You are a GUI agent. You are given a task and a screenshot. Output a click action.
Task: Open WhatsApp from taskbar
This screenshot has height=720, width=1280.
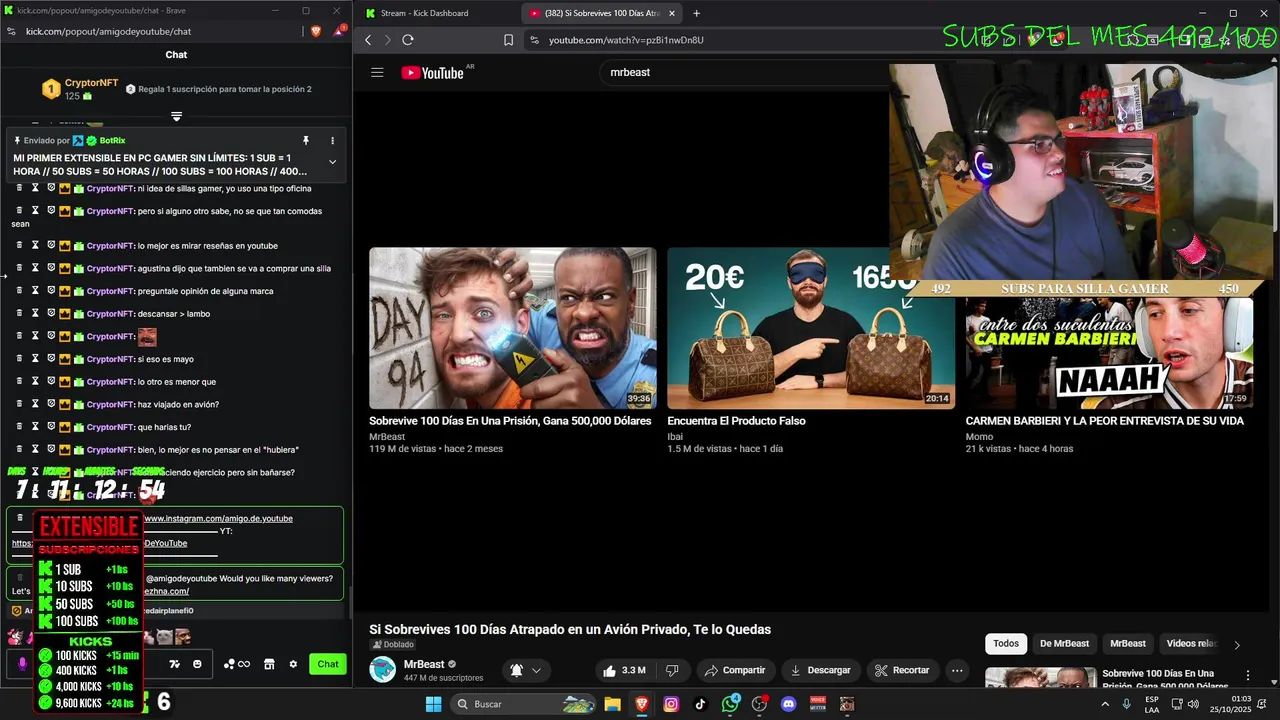pyautogui.click(x=730, y=704)
